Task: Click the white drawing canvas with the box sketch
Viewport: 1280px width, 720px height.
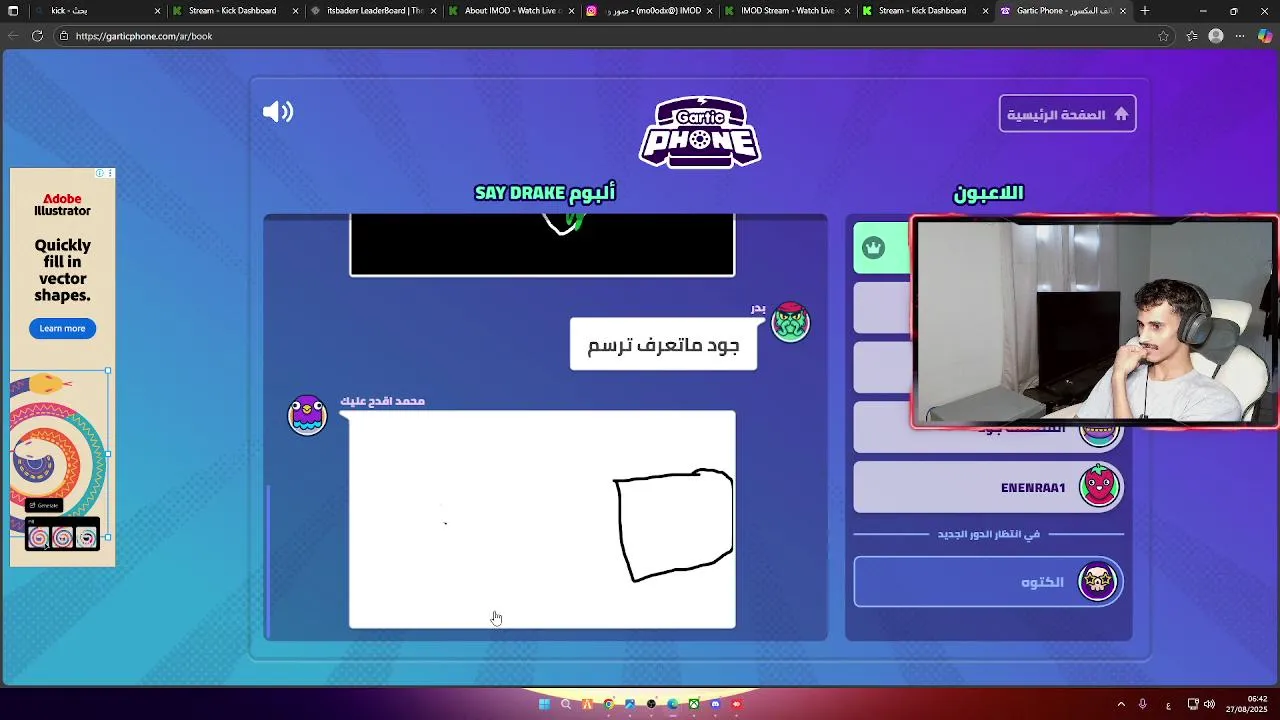Action: click(x=542, y=519)
